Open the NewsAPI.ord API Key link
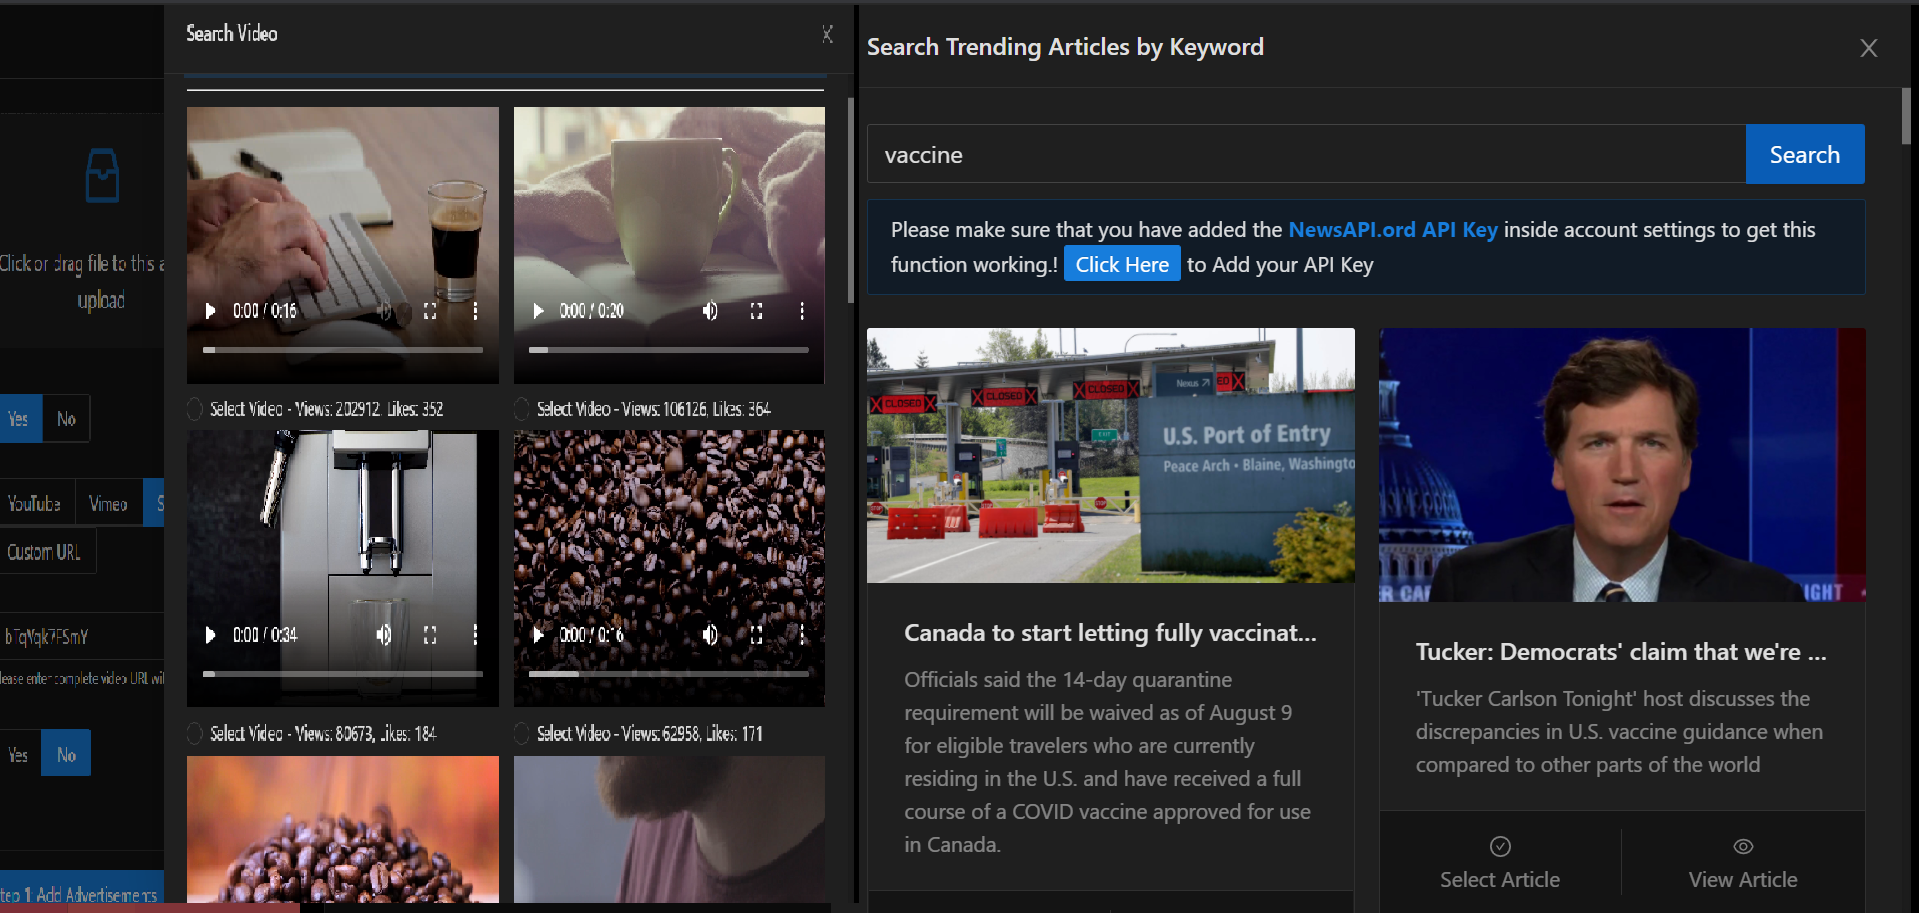The image size is (1919, 913). click(x=1393, y=229)
